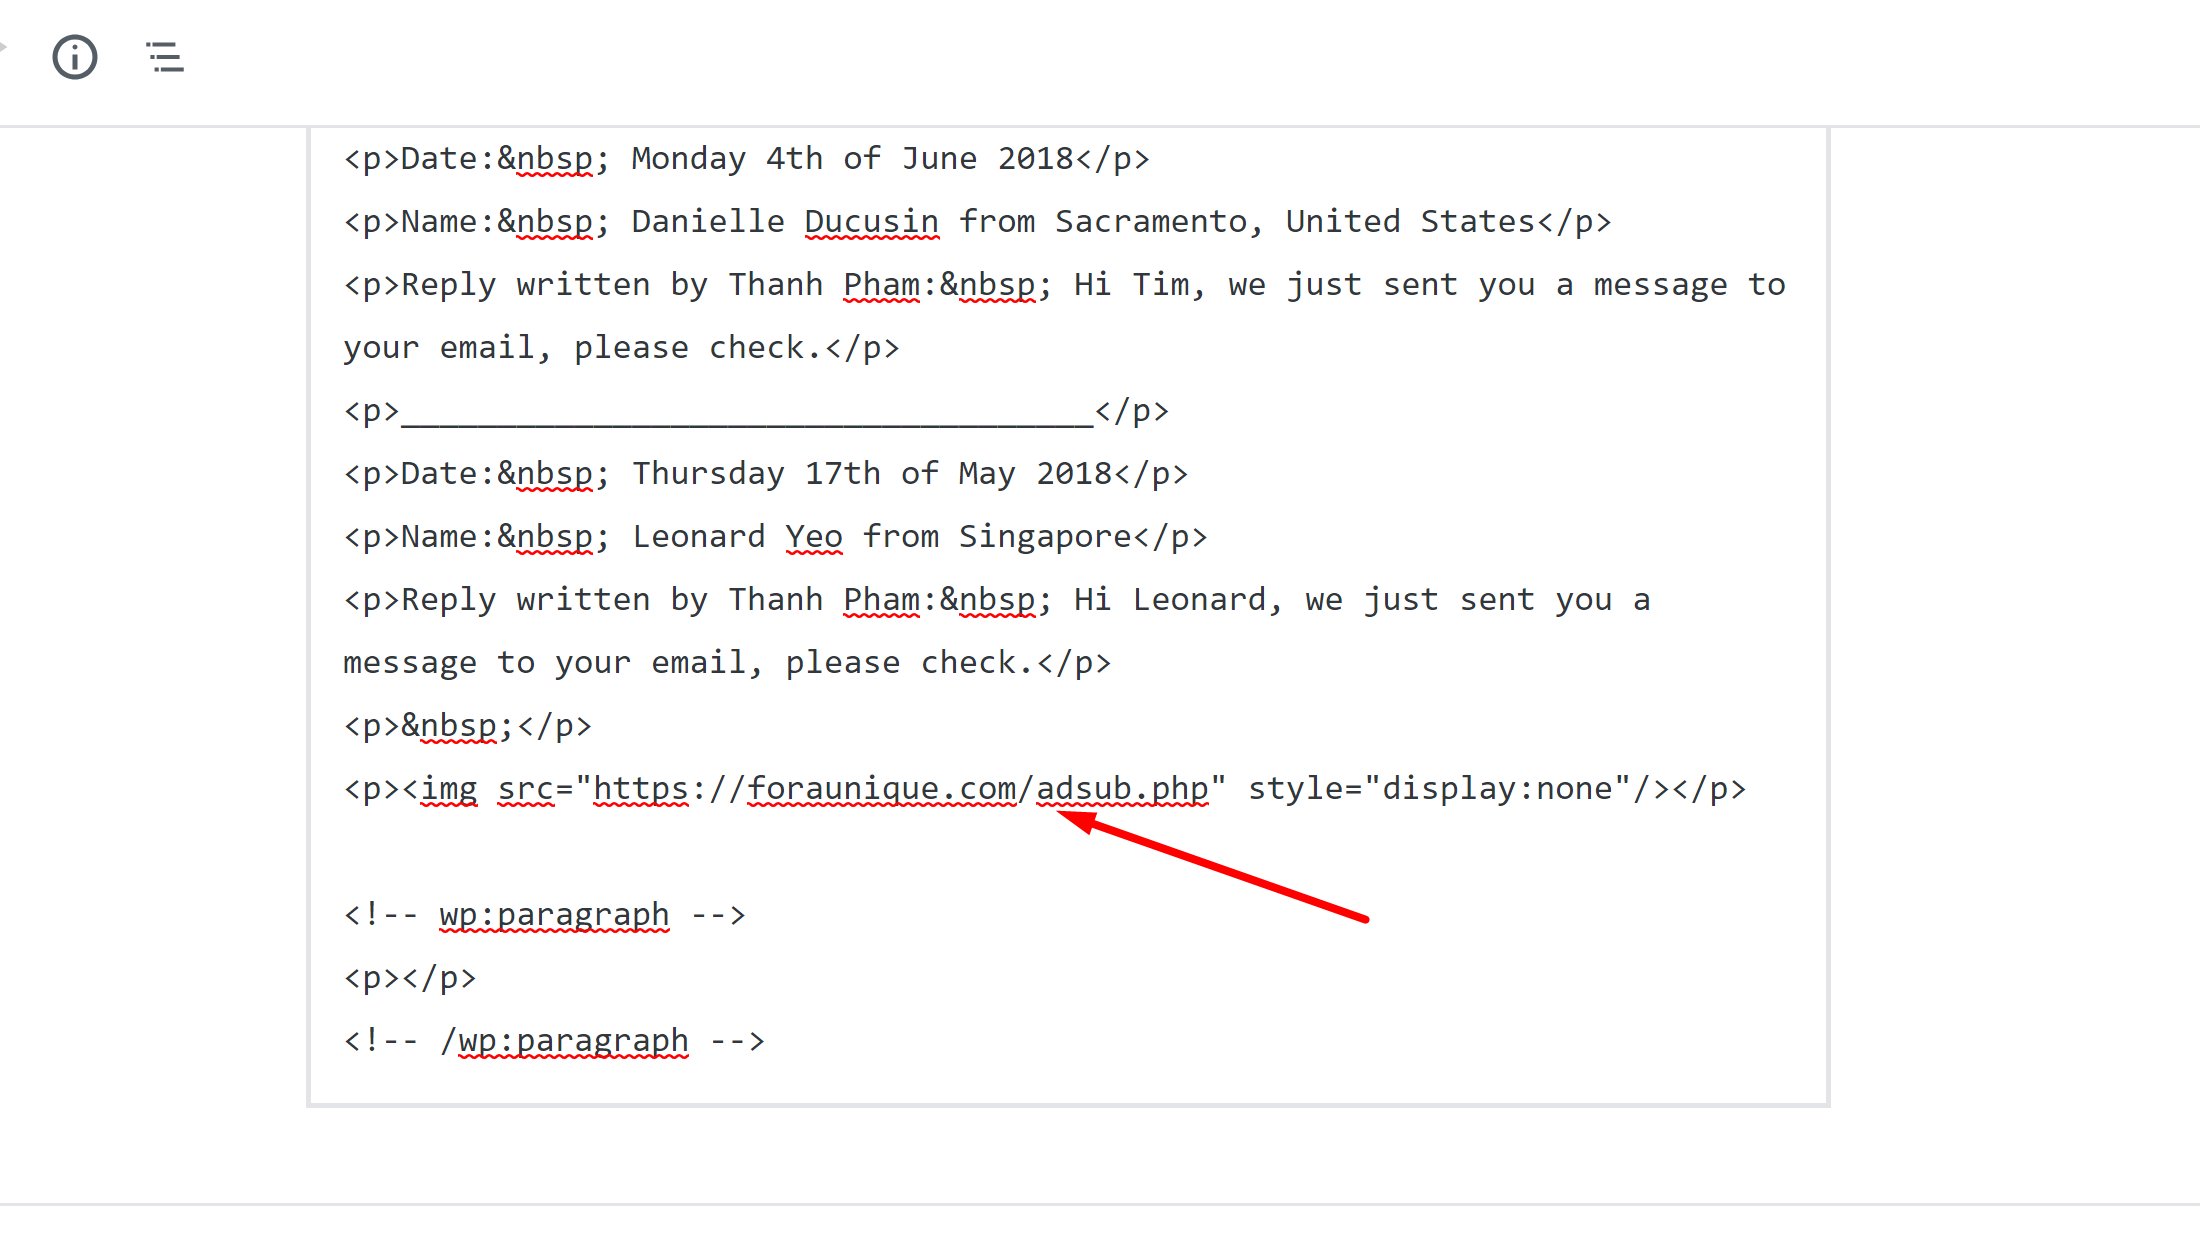Click the 'Hi Leonard' reply text

1169,599
